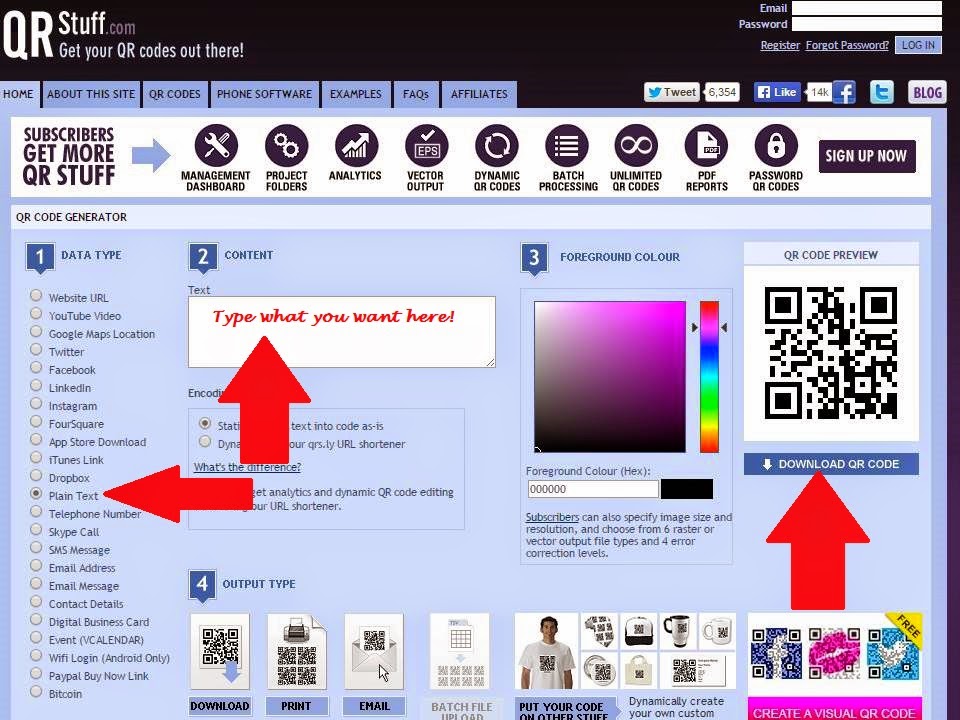The height and width of the screenshot is (720, 960).
Task: Select the Dynamic encoding radio option
Action: 205,442
